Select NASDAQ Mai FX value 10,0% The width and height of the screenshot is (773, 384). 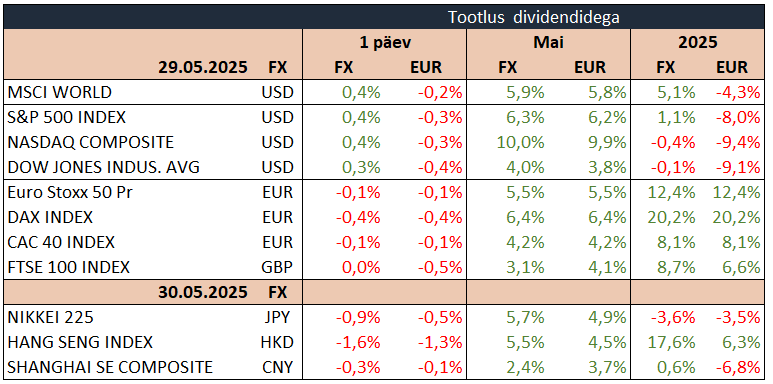521,142
